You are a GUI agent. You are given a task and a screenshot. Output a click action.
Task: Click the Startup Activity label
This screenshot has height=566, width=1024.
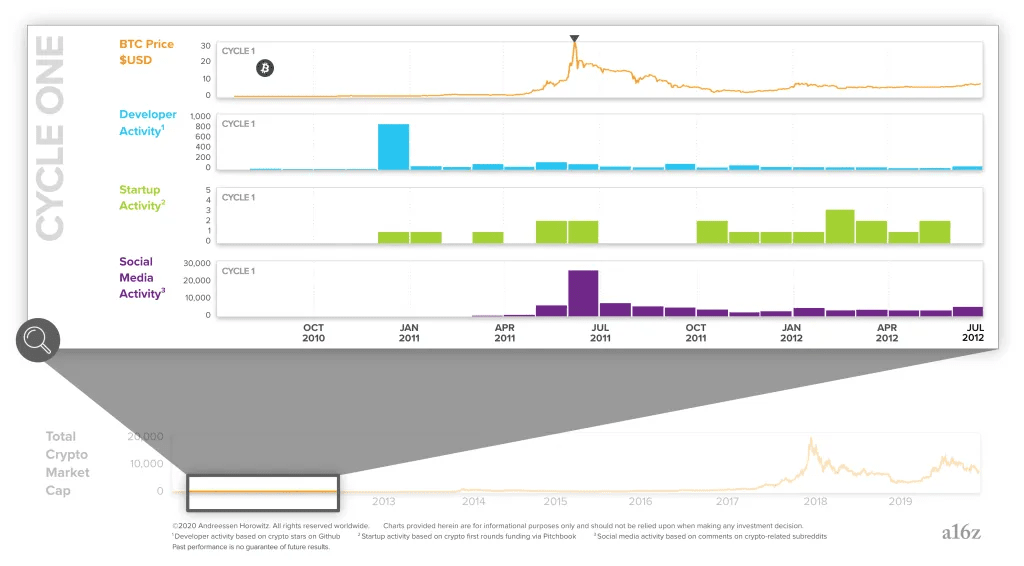point(142,198)
